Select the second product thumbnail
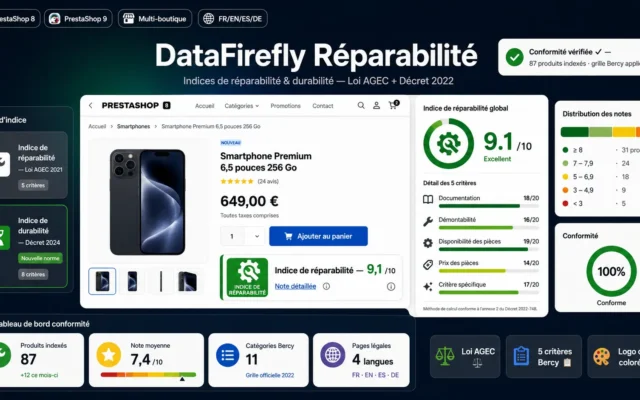640x400 pixels. pyautogui.click(x=132, y=281)
